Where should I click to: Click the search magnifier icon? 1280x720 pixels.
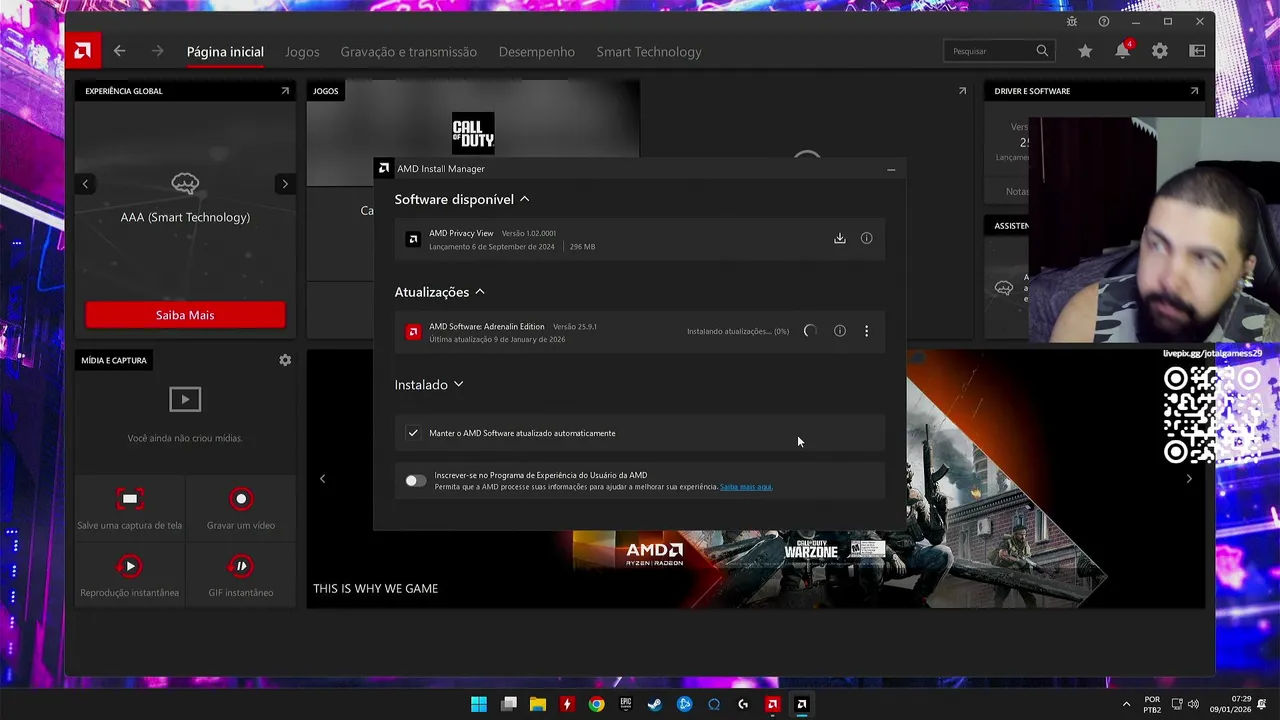1042,51
